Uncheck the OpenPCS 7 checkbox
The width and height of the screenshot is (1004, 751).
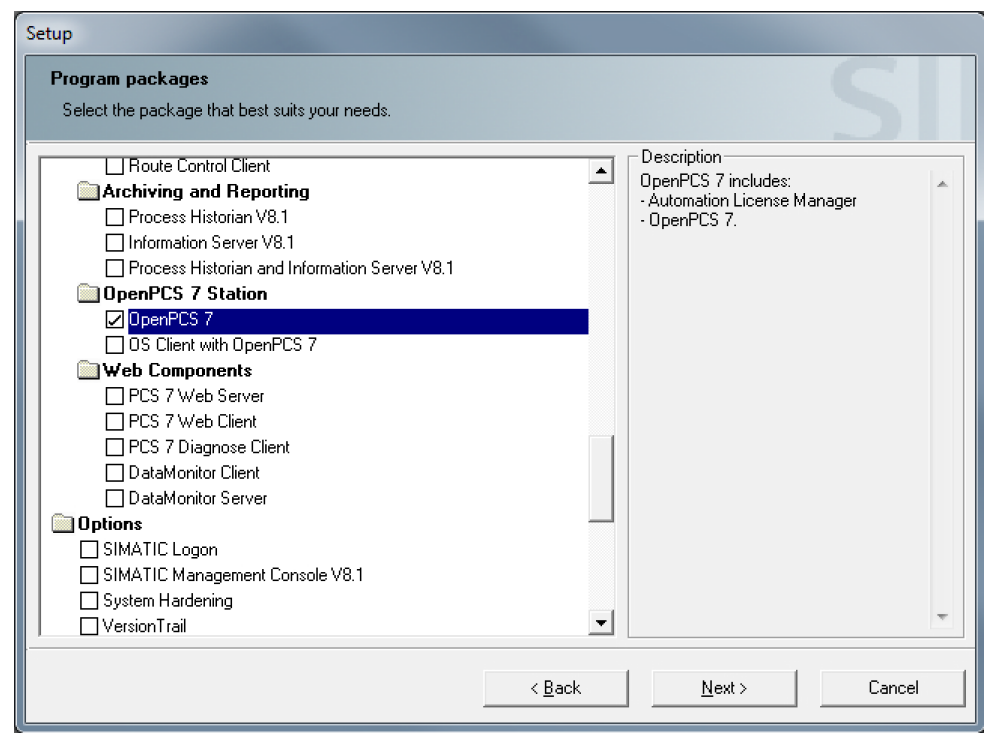[x=115, y=320]
